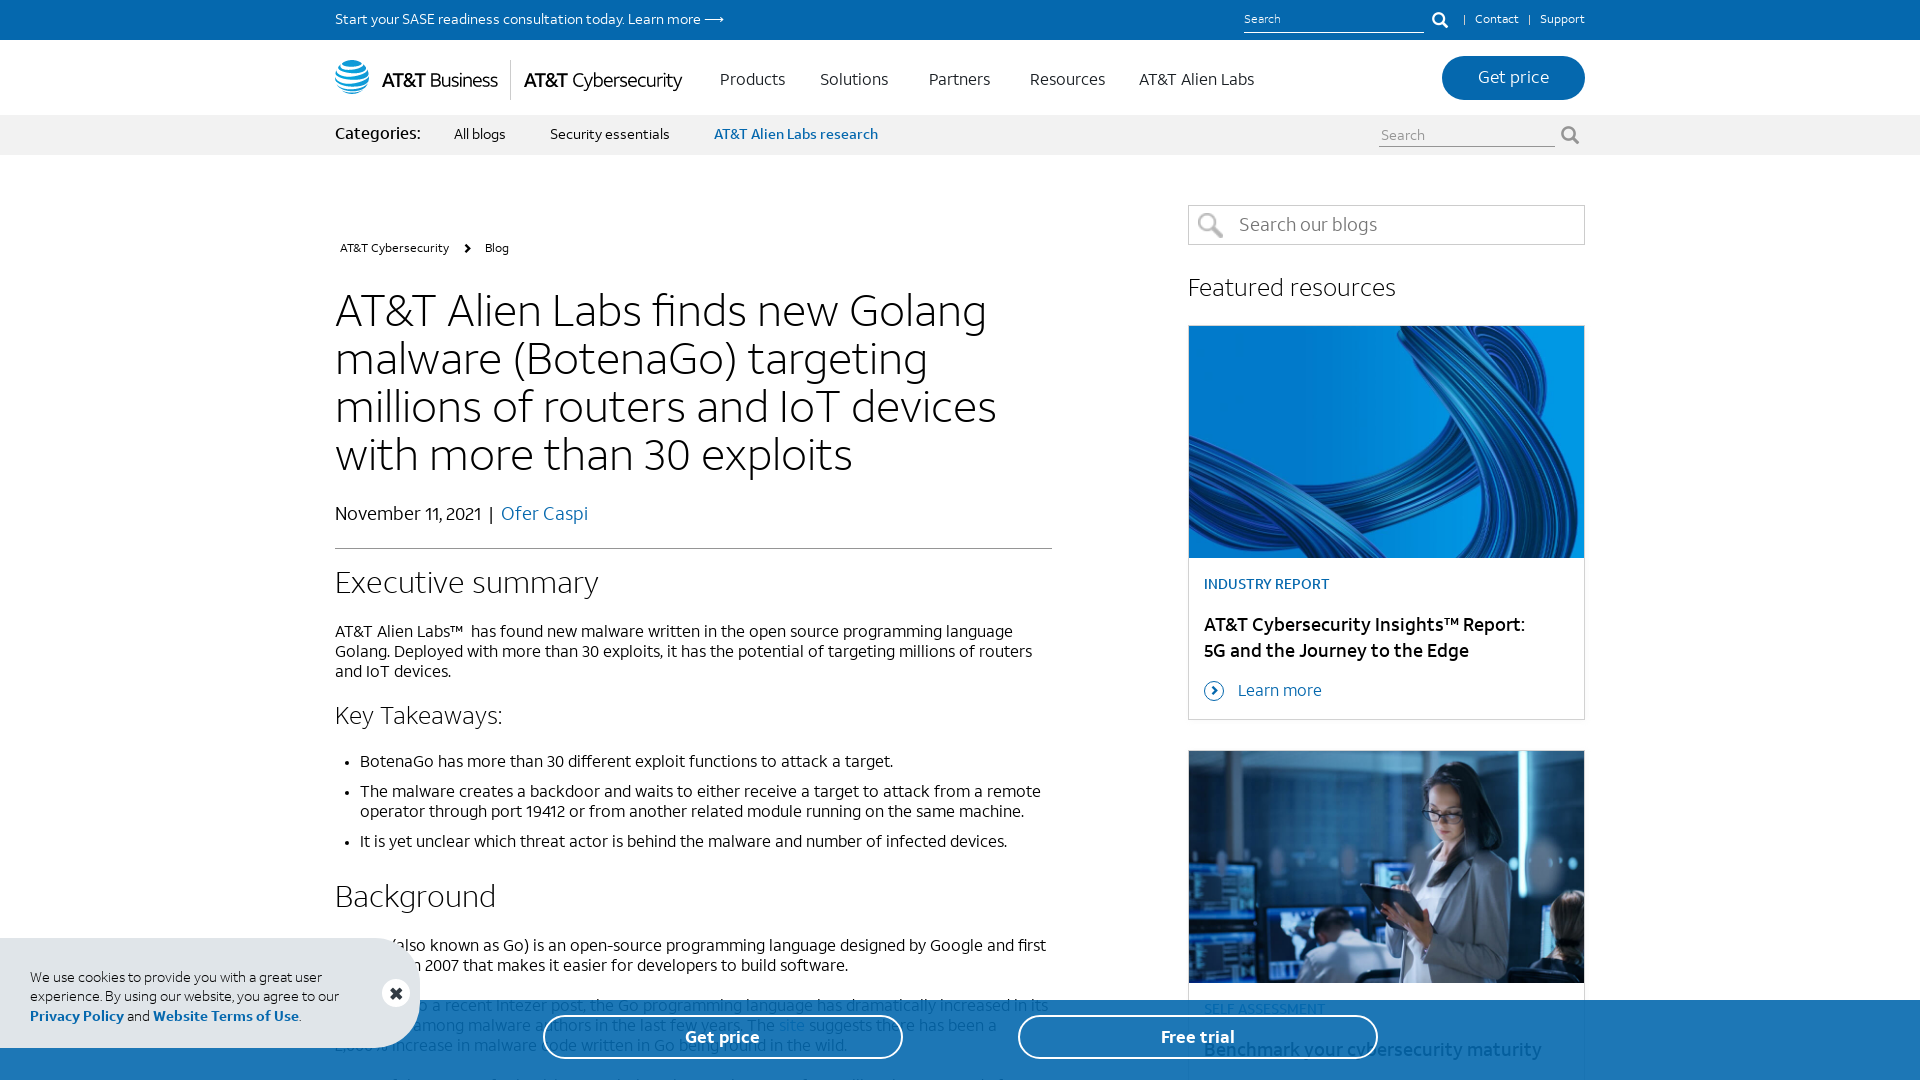This screenshot has width=1920, height=1080.
Task: Click the AT&T globe logo
Action: pos(352,77)
